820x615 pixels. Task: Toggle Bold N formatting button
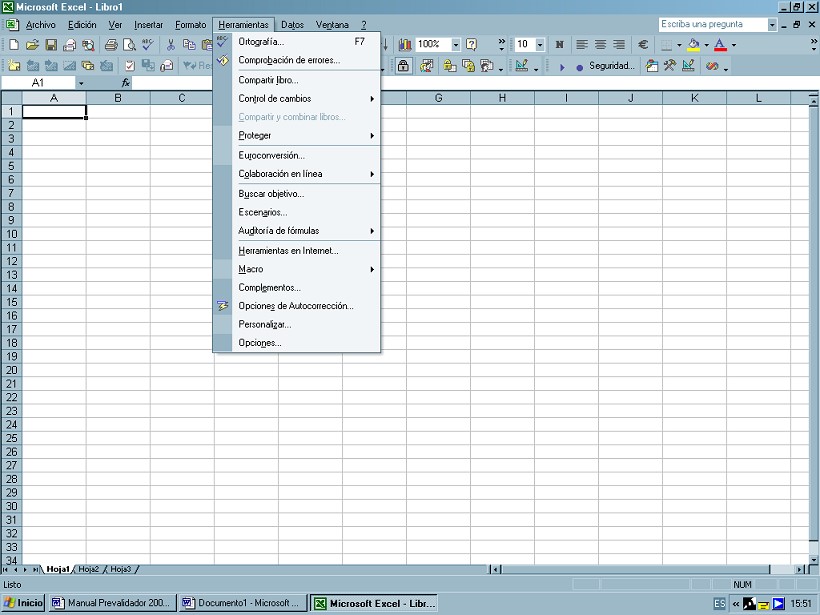click(x=560, y=45)
